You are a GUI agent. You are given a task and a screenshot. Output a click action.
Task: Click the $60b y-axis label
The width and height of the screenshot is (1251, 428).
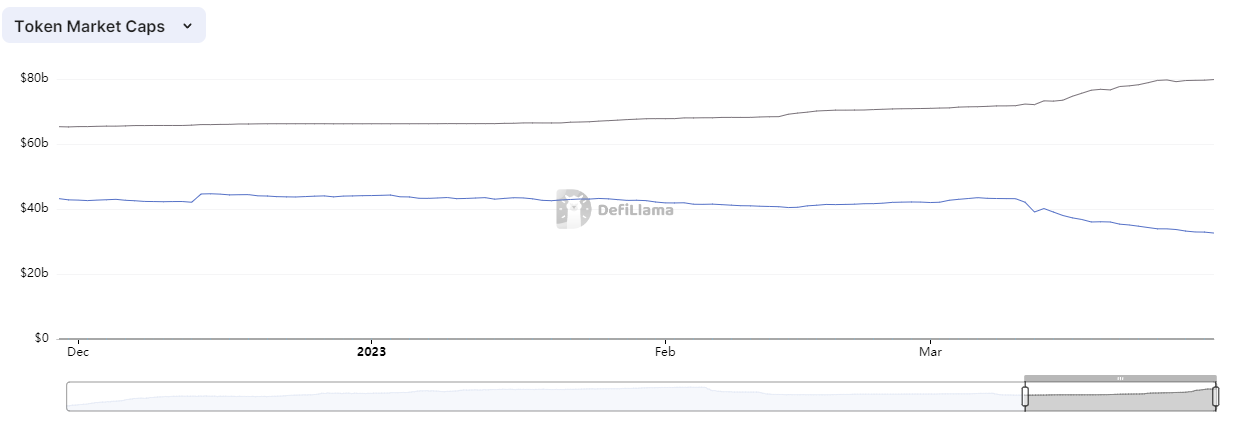click(x=34, y=144)
